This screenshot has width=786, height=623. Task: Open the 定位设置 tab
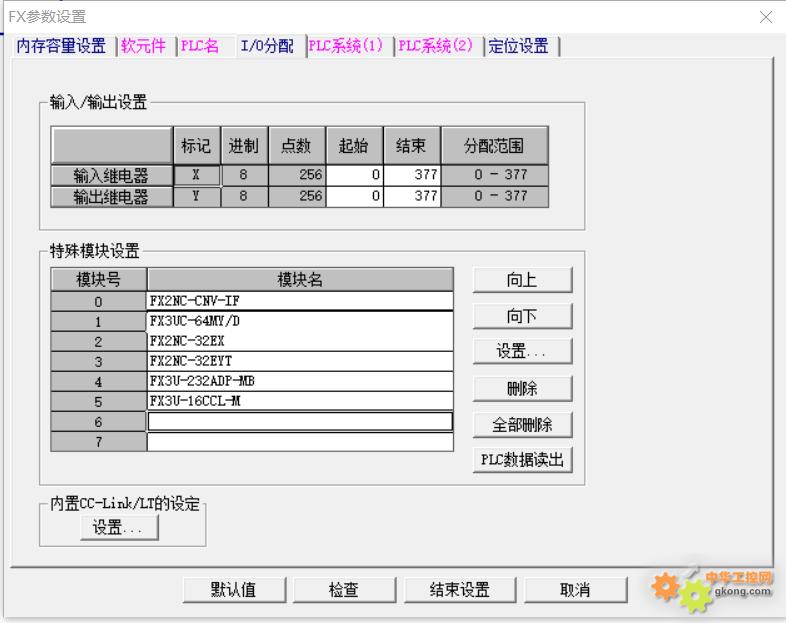518,46
